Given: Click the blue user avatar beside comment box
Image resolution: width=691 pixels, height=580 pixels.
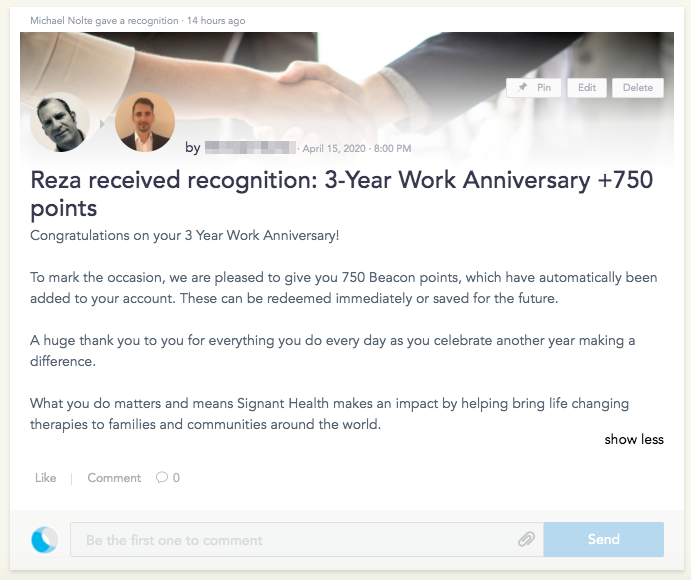Looking at the screenshot, I should click(x=45, y=539).
